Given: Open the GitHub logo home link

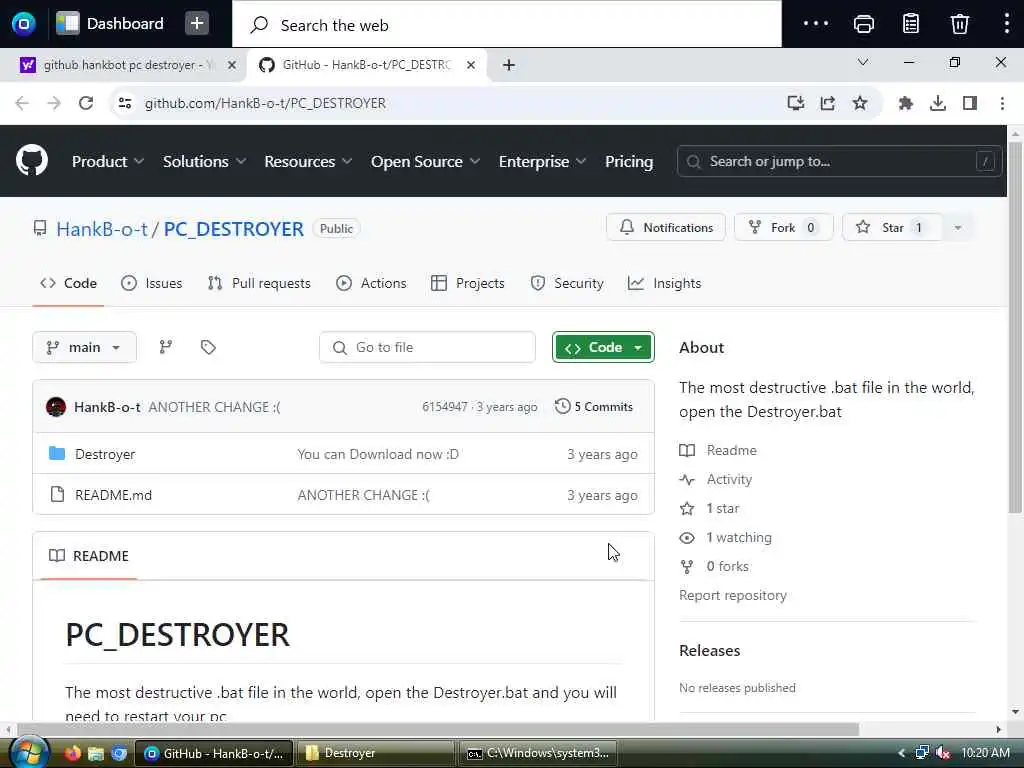Looking at the screenshot, I should click(x=31, y=161).
